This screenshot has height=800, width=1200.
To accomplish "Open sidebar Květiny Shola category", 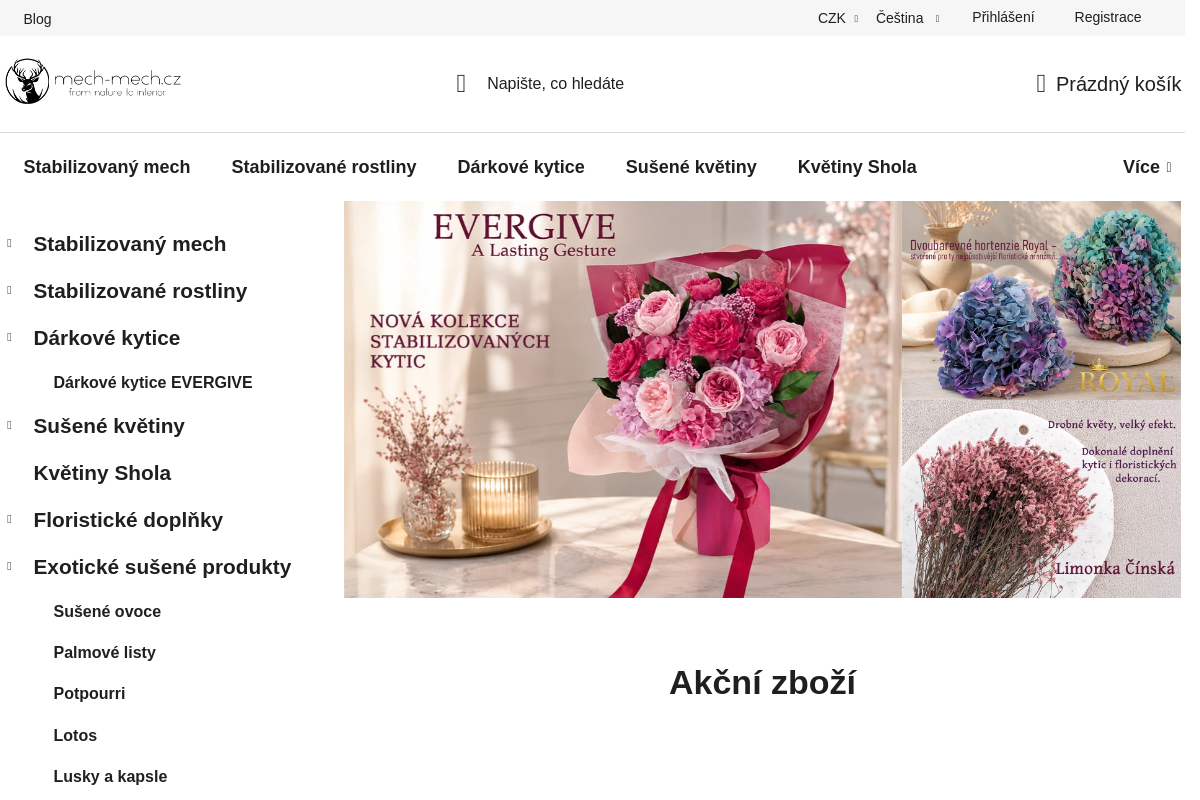I will pyautogui.click(x=102, y=473).
